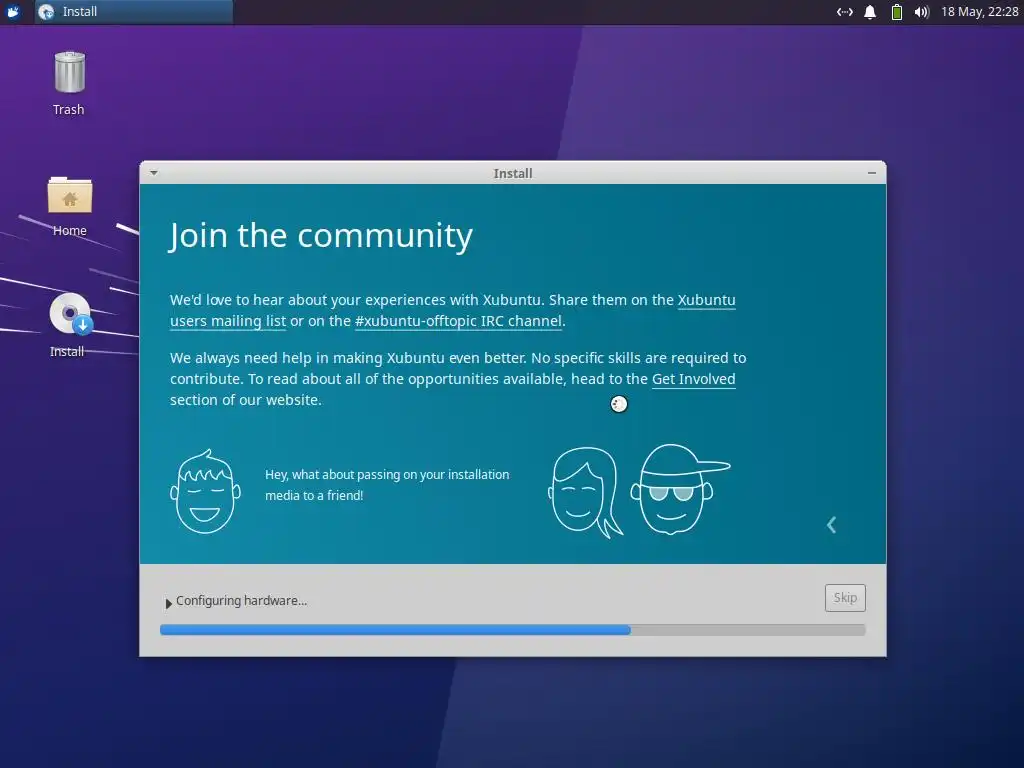1024x768 pixels.
Task: Follow the Xubuntu users mailing list link
Action: pyautogui.click(x=228, y=321)
